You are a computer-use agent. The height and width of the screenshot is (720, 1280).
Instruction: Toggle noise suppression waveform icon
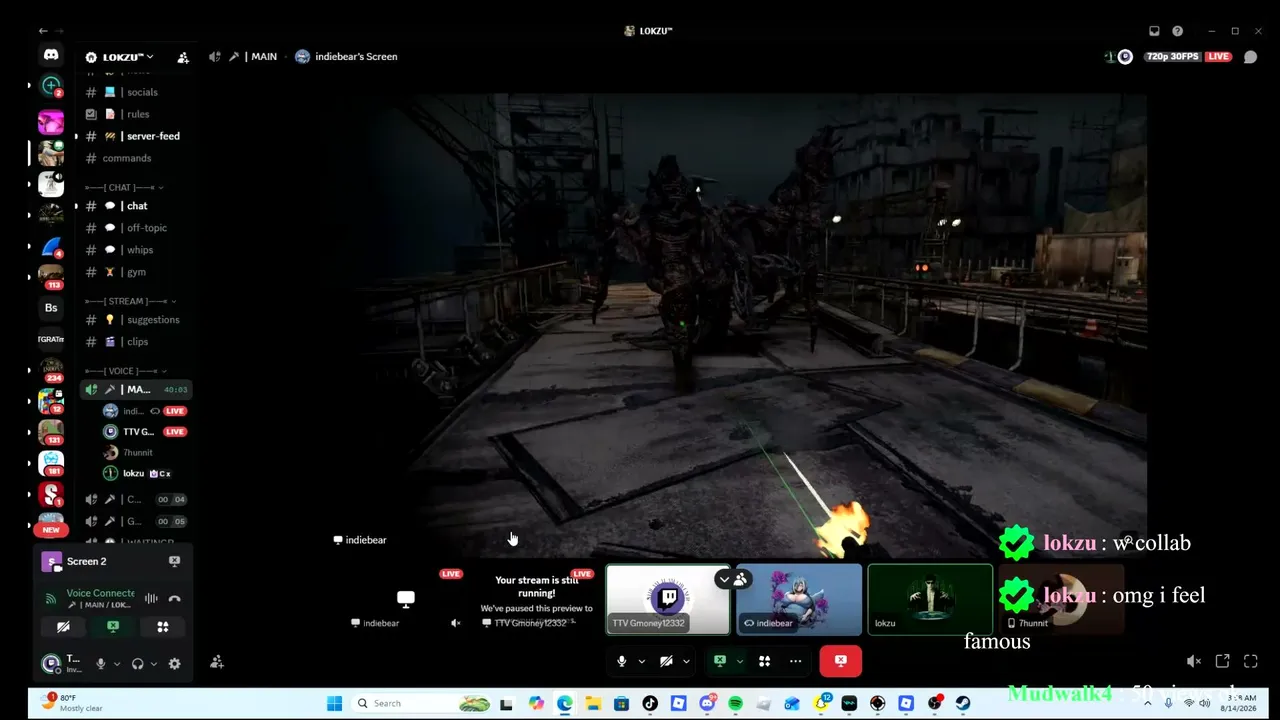[x=151, y=599]
